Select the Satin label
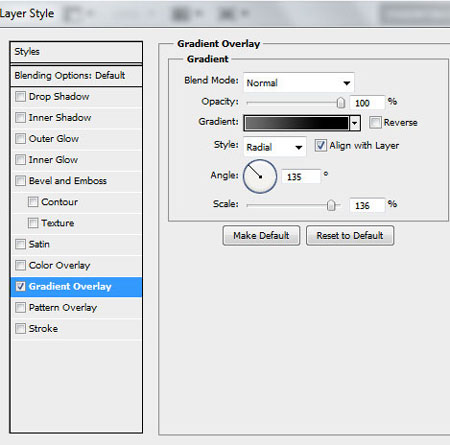 tap(39, 244)
